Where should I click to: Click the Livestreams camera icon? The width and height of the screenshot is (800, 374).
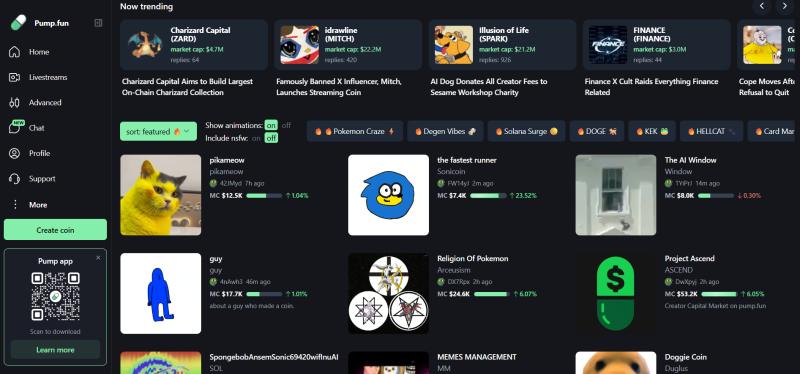[x=14, y=78]
